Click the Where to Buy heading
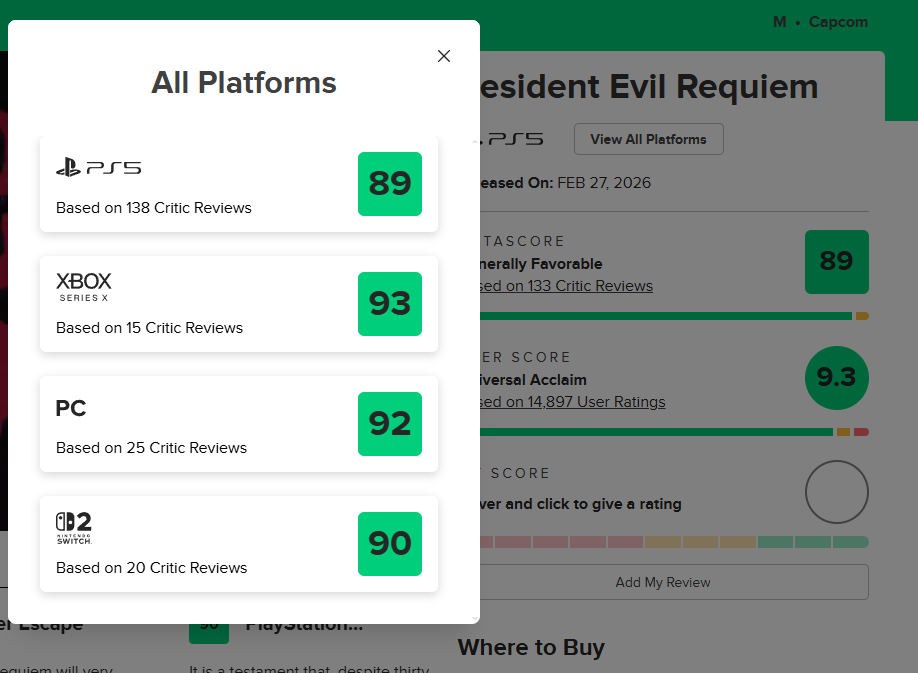The image size is (918, 673). pyautogui.click(x=531, y=647)
